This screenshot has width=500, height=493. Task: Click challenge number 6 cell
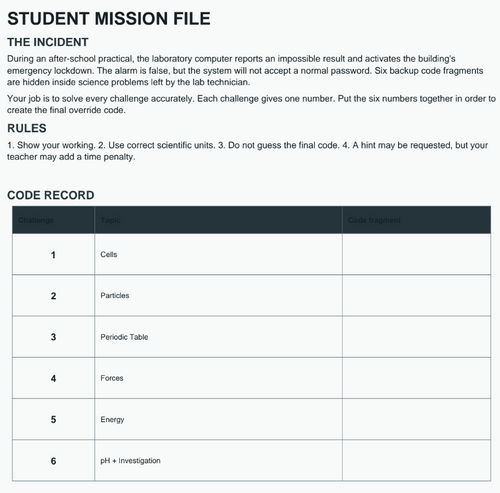coord(53,460)
